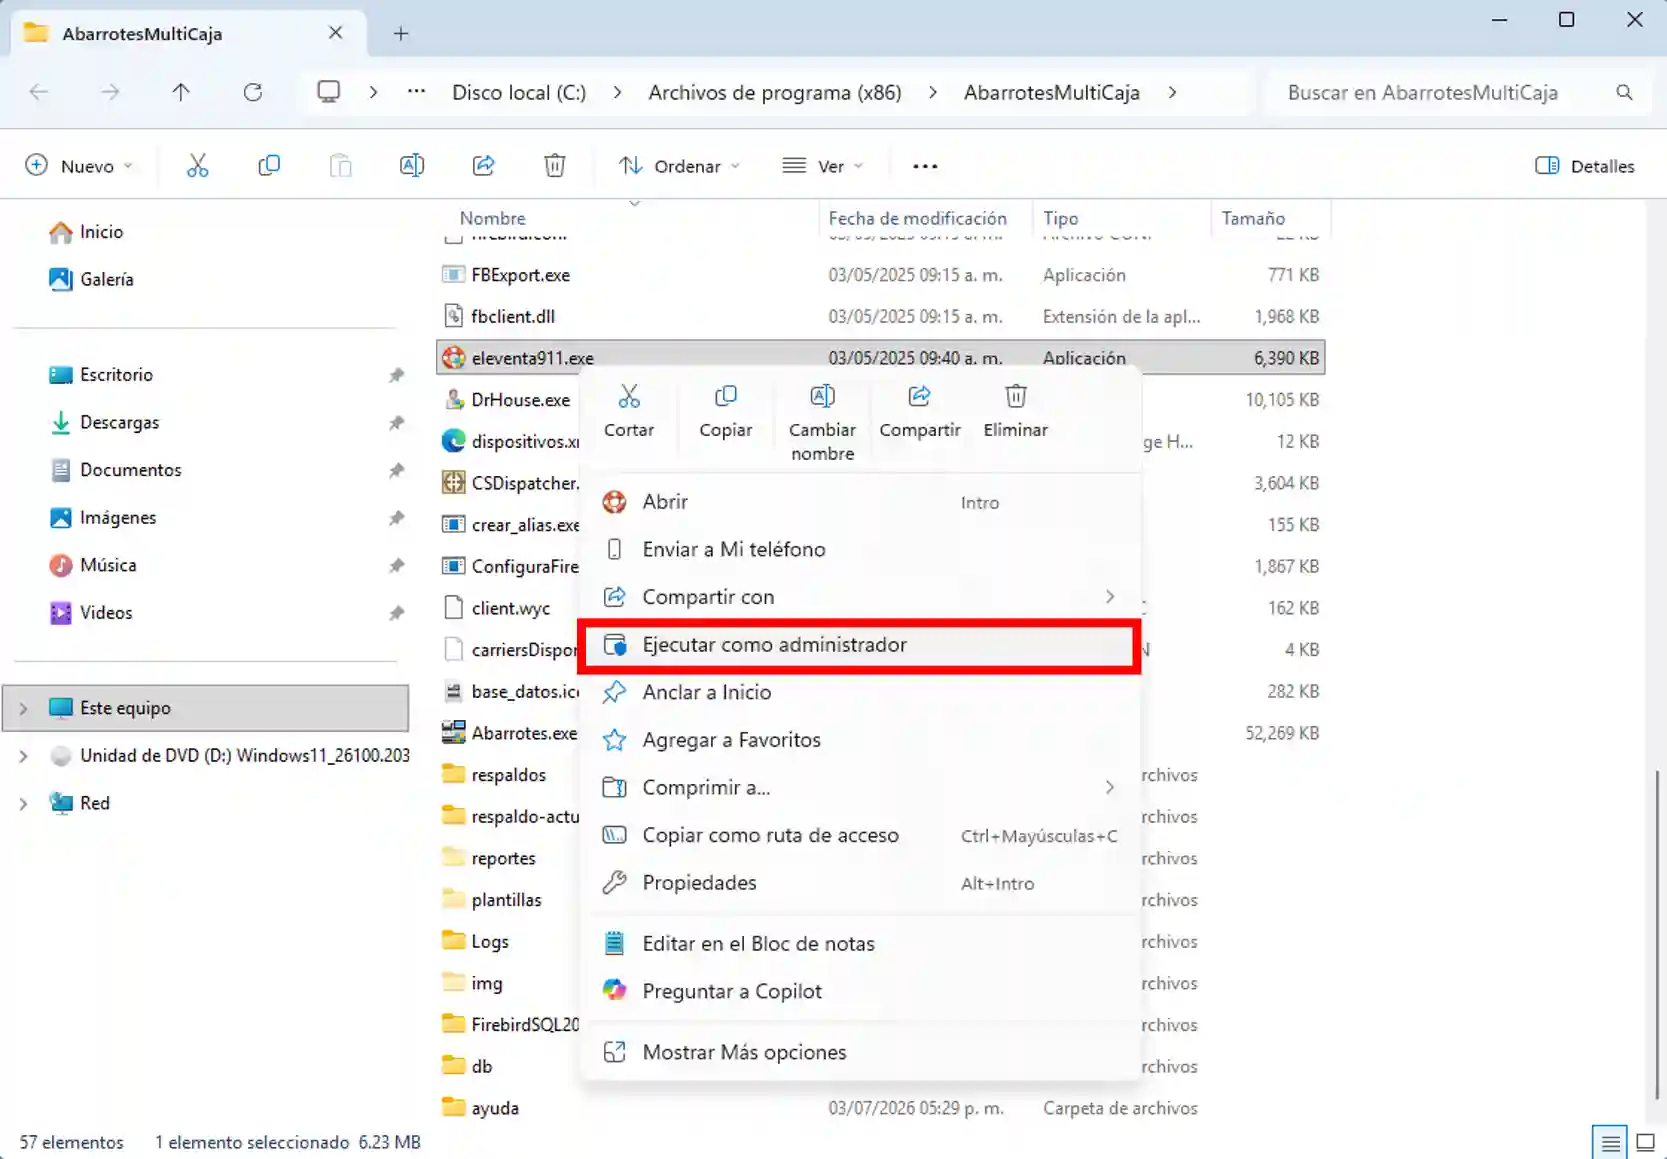1667x1159 pixels.
Task: Refresh the current folder view
Action: [x=253, y=92]
